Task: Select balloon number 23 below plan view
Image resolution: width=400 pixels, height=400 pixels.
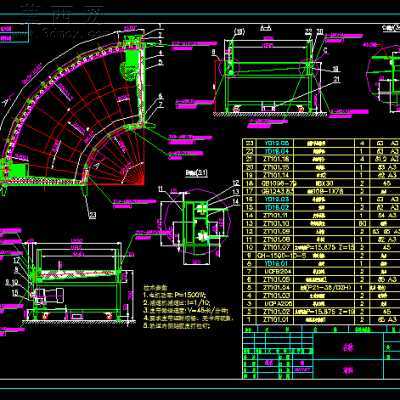Action: [x=93, y=215]
